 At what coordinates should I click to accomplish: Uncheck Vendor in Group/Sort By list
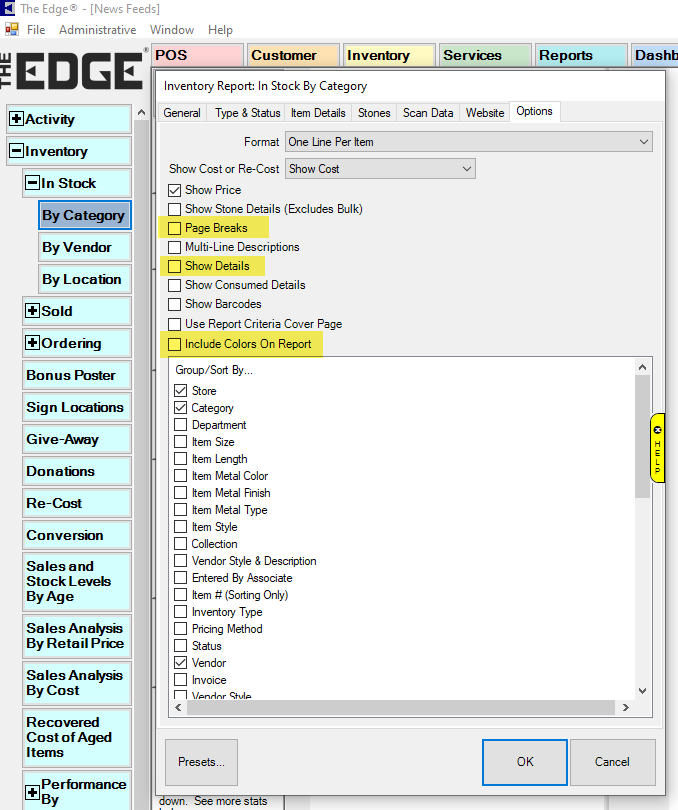click(181, 663)
